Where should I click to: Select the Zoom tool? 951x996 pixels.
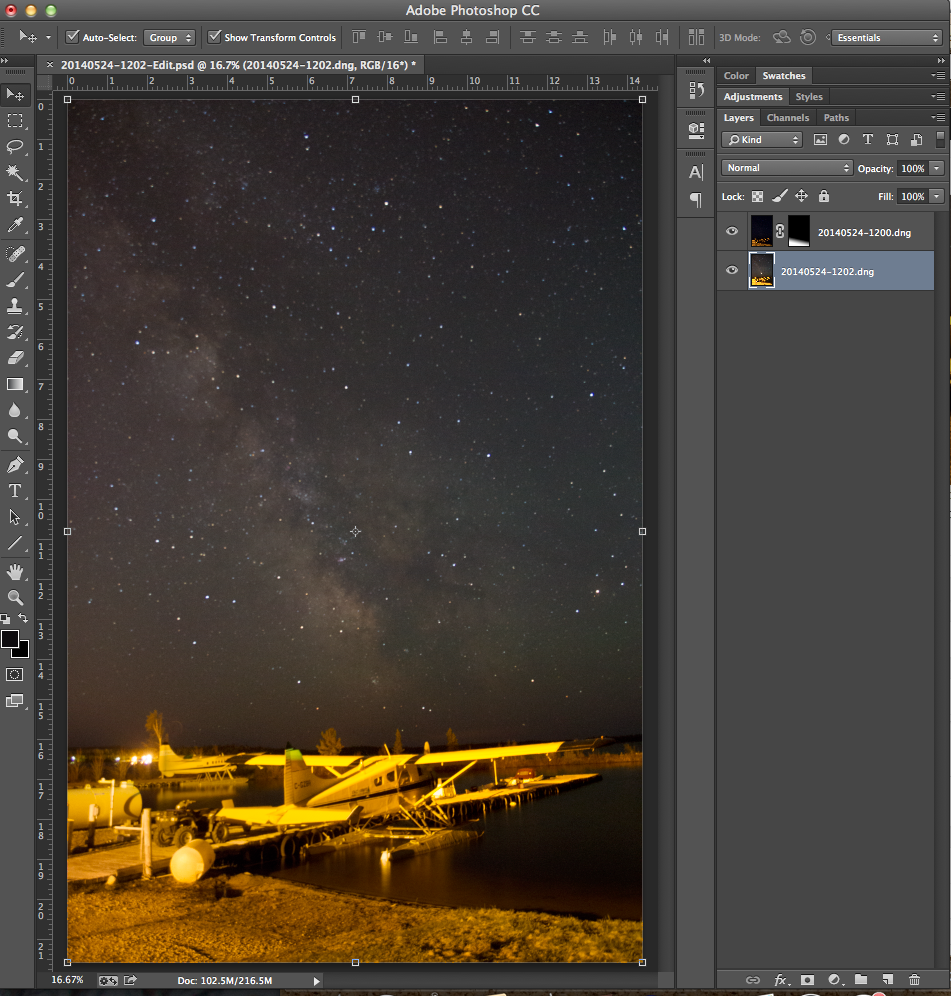click(15, 597)
